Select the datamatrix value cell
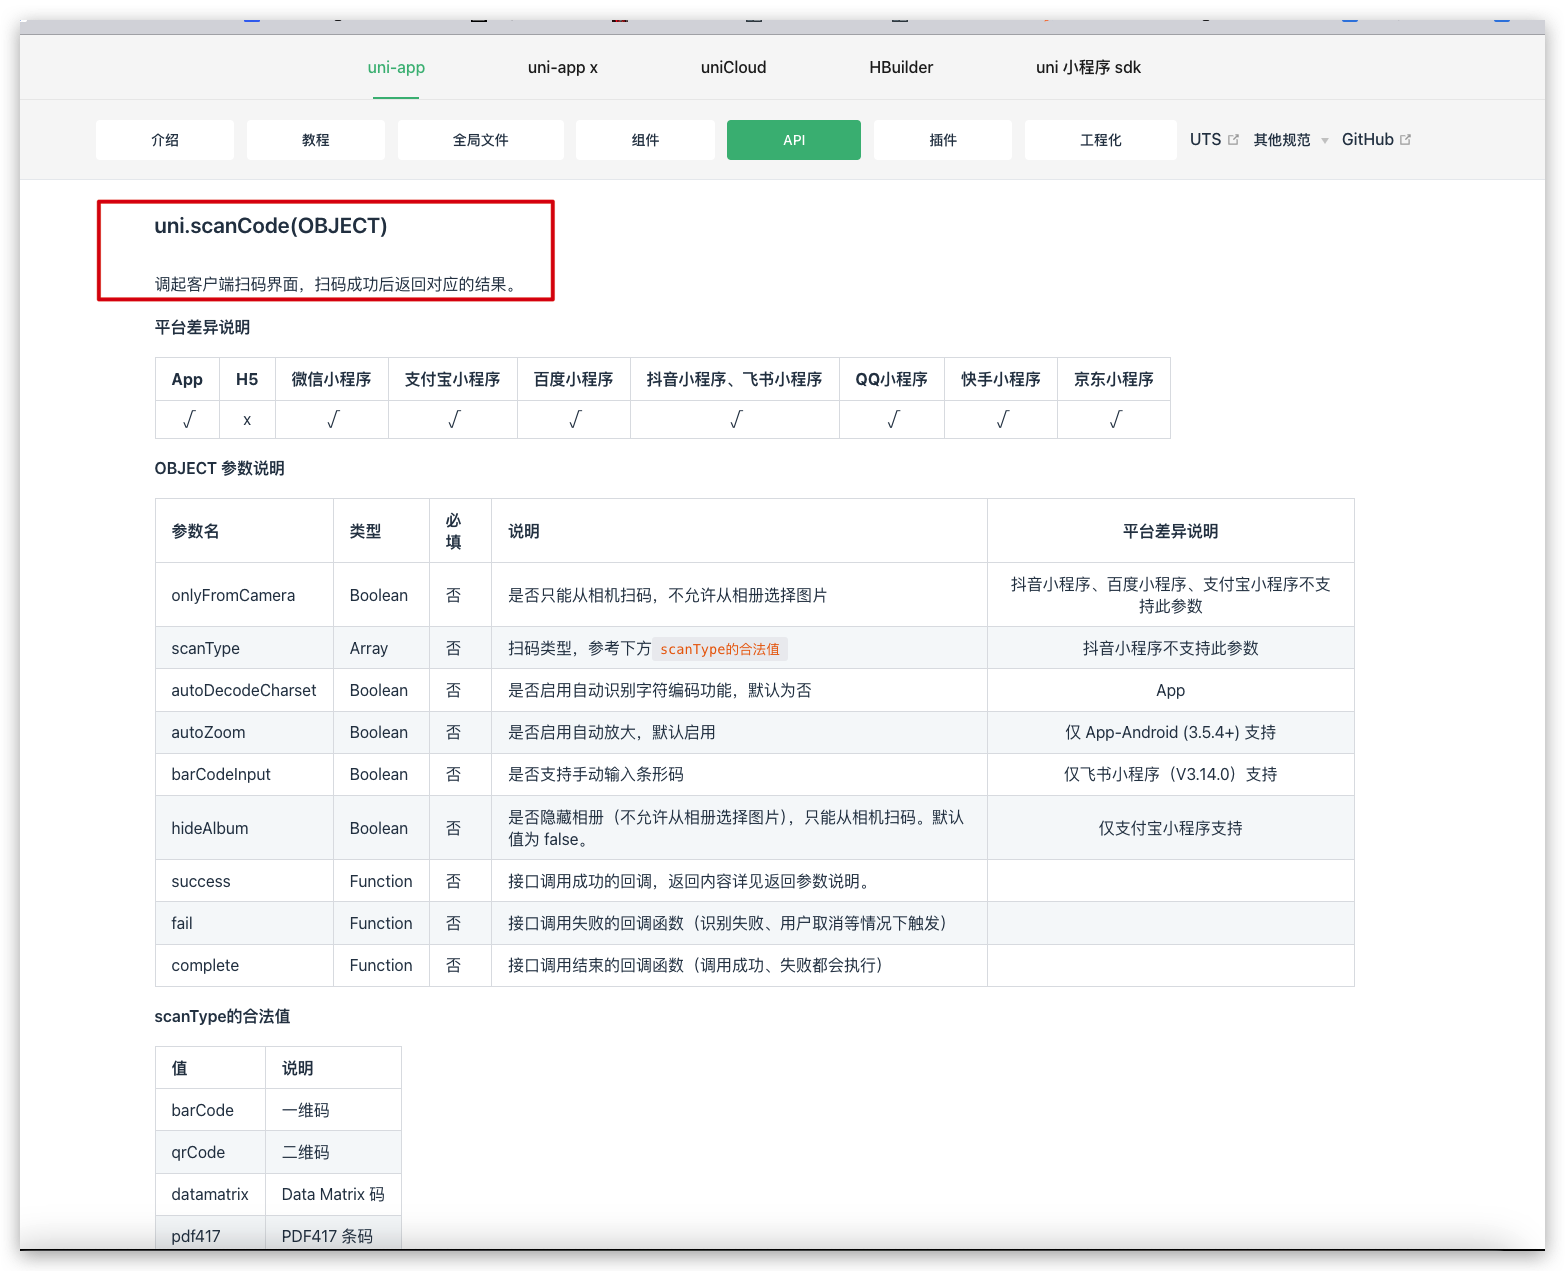The image size is (1565, 1271). tap(210, 1194)
